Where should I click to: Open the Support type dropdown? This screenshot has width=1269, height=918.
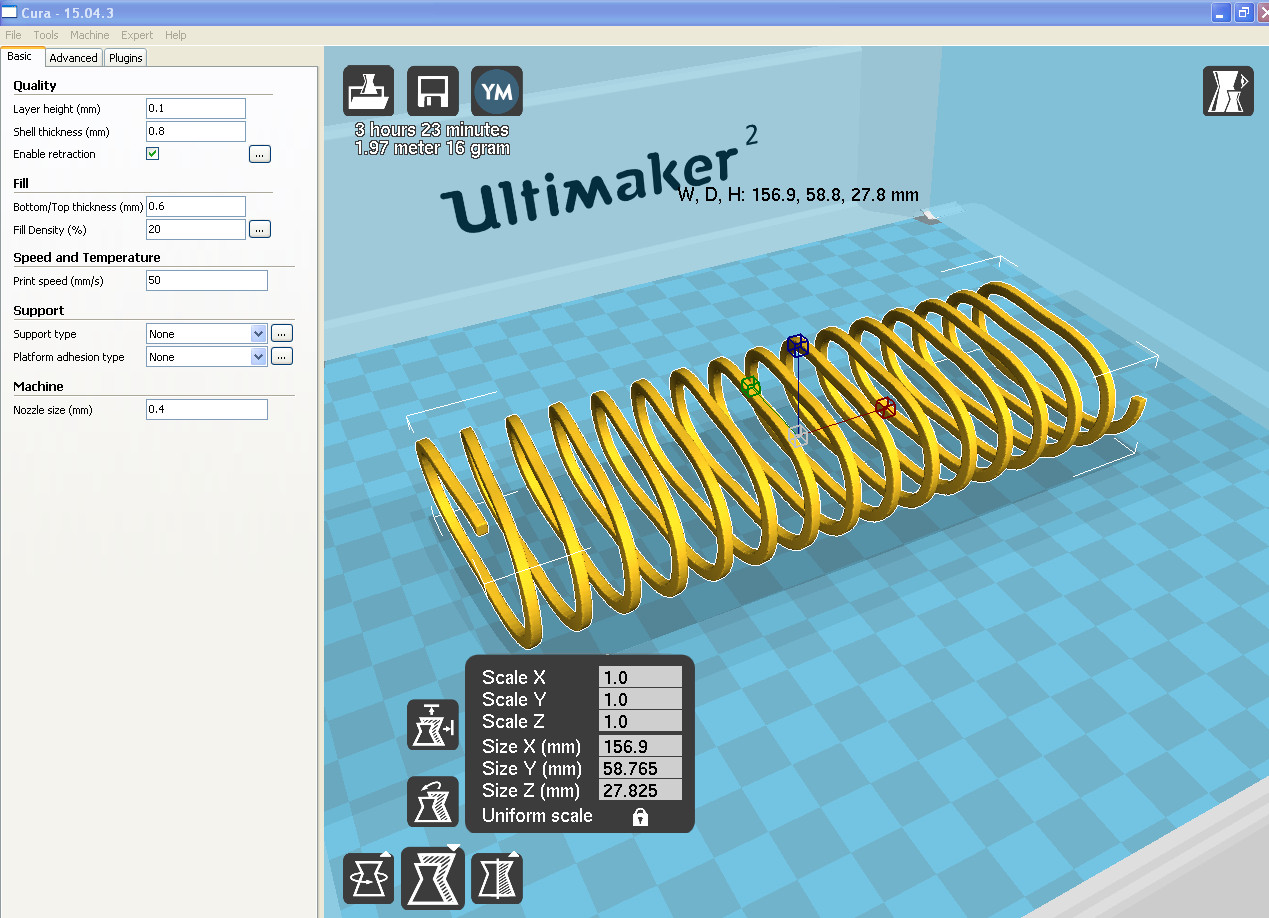tap(206, 333)
